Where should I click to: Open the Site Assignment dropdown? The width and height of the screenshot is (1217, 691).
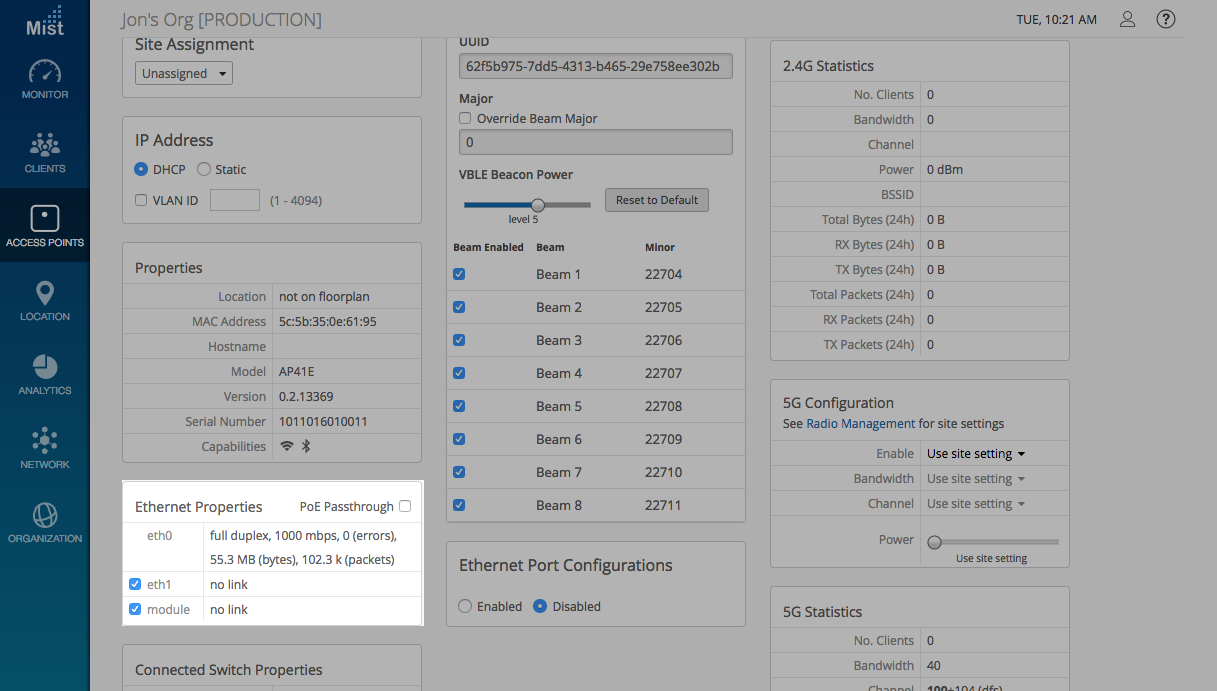[184, 73]
